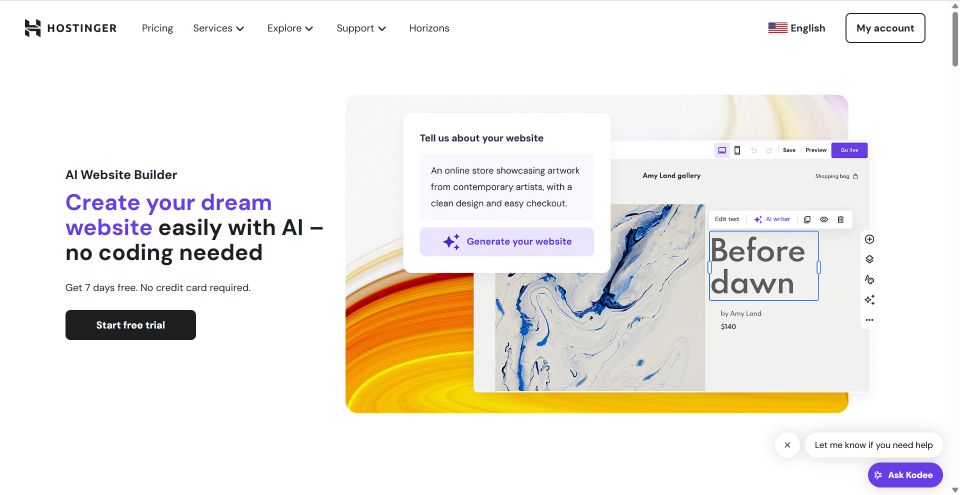The width and height of the screenshot is (960, 495).
Task: Click the duplicate icon in text toolbar
Action: click(808, 219)
